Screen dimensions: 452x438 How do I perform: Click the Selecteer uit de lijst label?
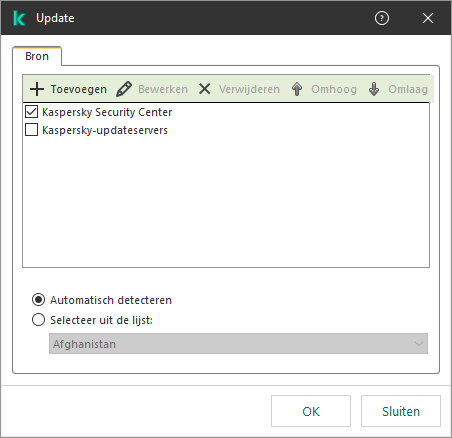101,320
